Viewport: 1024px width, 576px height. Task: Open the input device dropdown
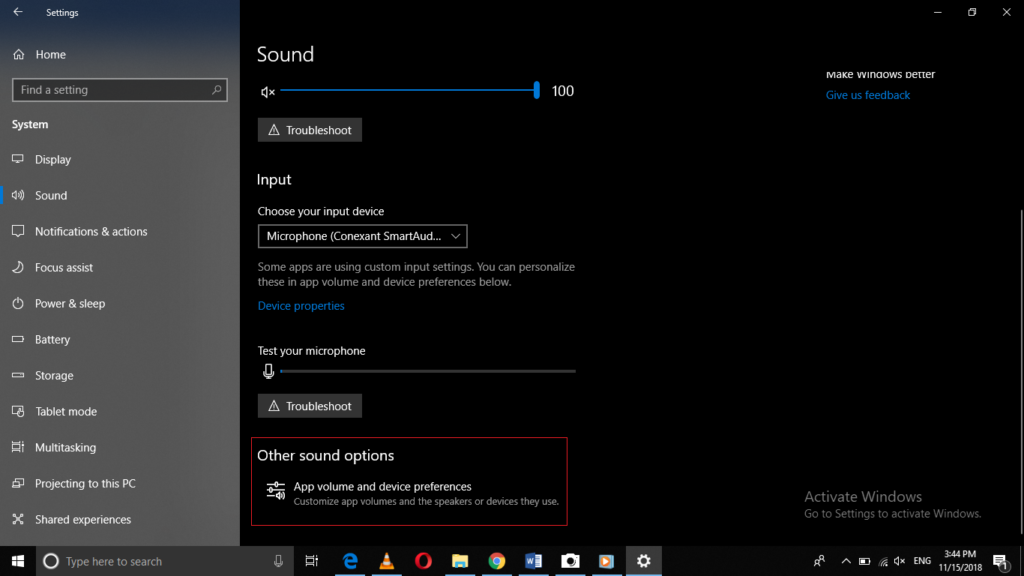coord(362,236)
